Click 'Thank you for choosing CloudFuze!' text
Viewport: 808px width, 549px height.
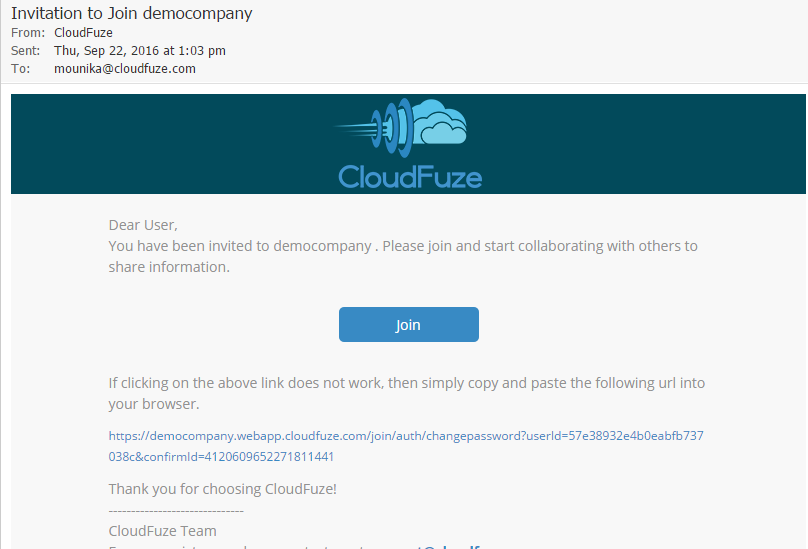click(x=222, y=489)
